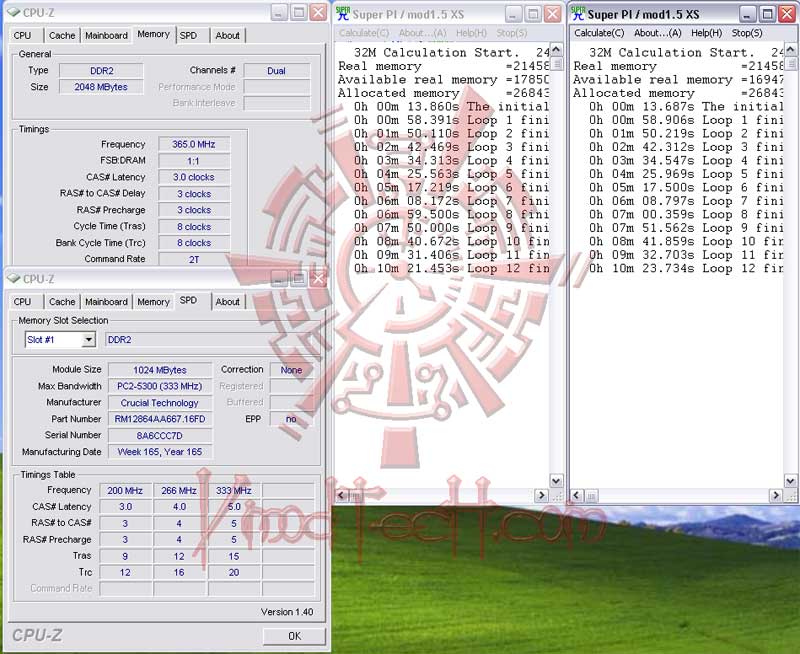Screen dimensions: 800x654
Task: Click Super PI icon in right window title bar
Action: point(578,14)
